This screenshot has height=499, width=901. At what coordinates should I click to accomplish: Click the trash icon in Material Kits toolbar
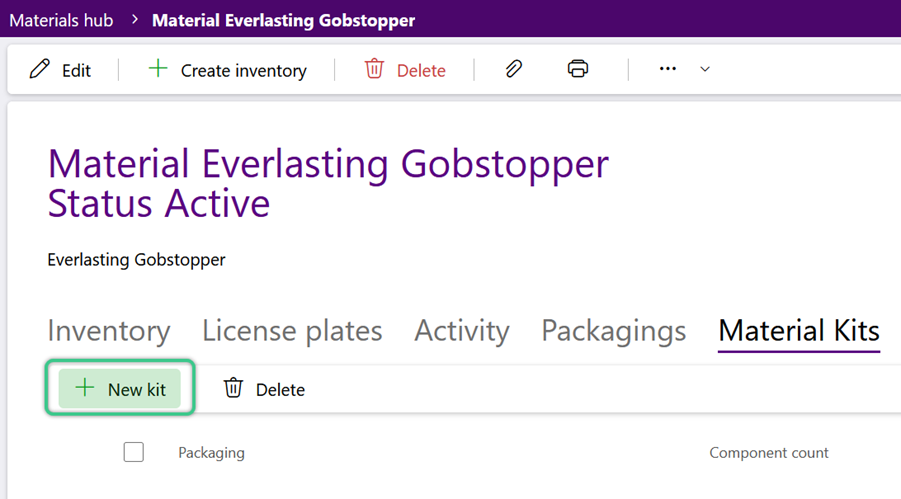[x=233, y=387]
